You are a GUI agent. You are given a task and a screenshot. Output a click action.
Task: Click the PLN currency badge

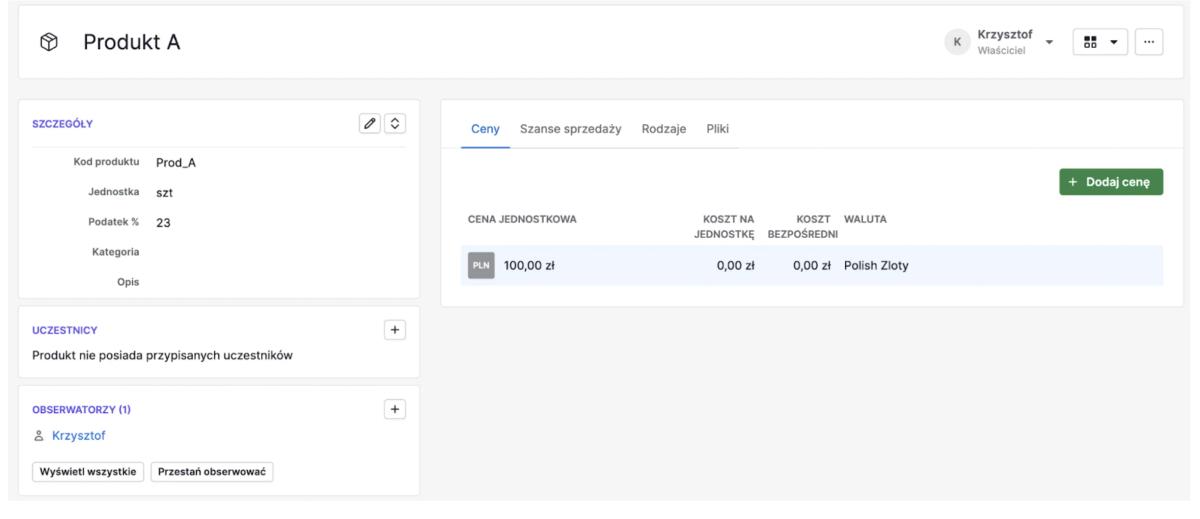(x=481, y=266)
